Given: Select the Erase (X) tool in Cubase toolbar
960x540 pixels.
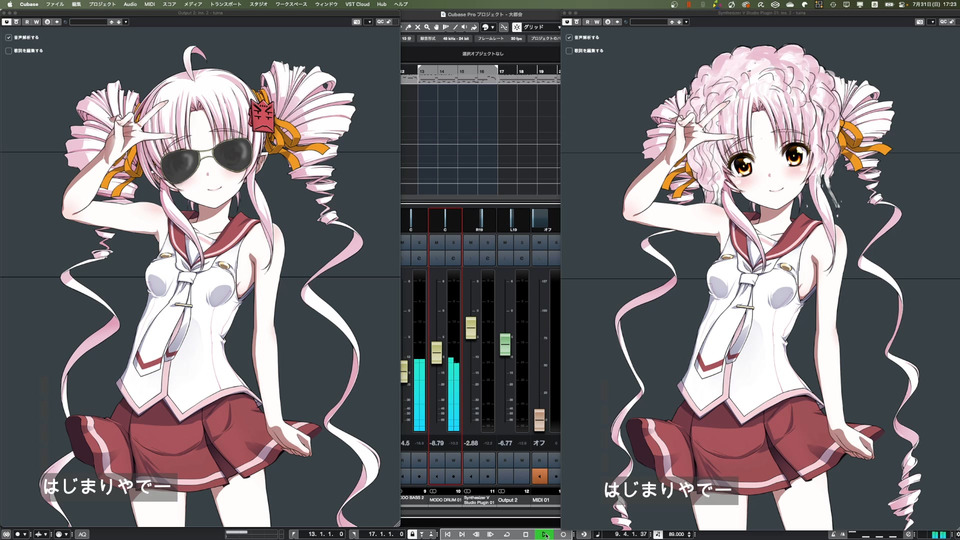Looking at the screenshot, I should pos(418,27).
